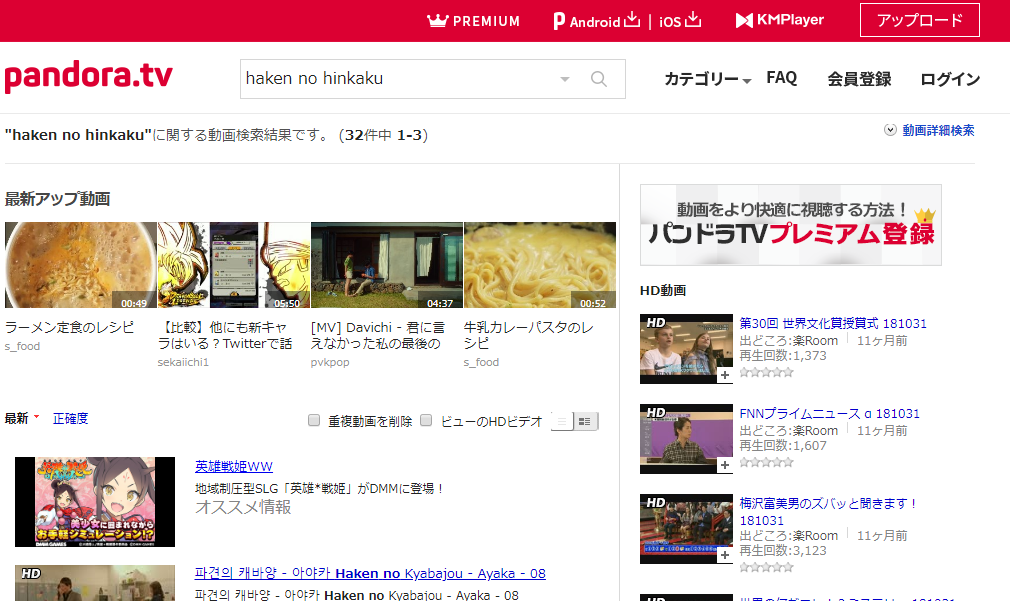Click the search input field

coord(399,79)
